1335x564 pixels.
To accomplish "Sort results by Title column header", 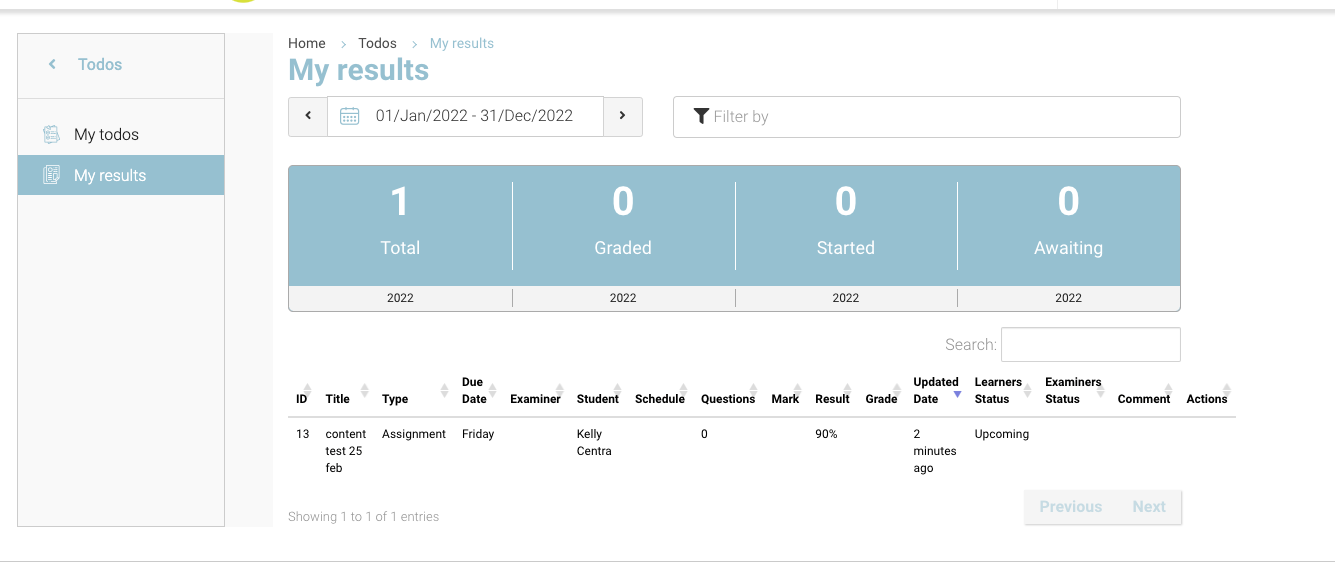I will tap(338, 398).
